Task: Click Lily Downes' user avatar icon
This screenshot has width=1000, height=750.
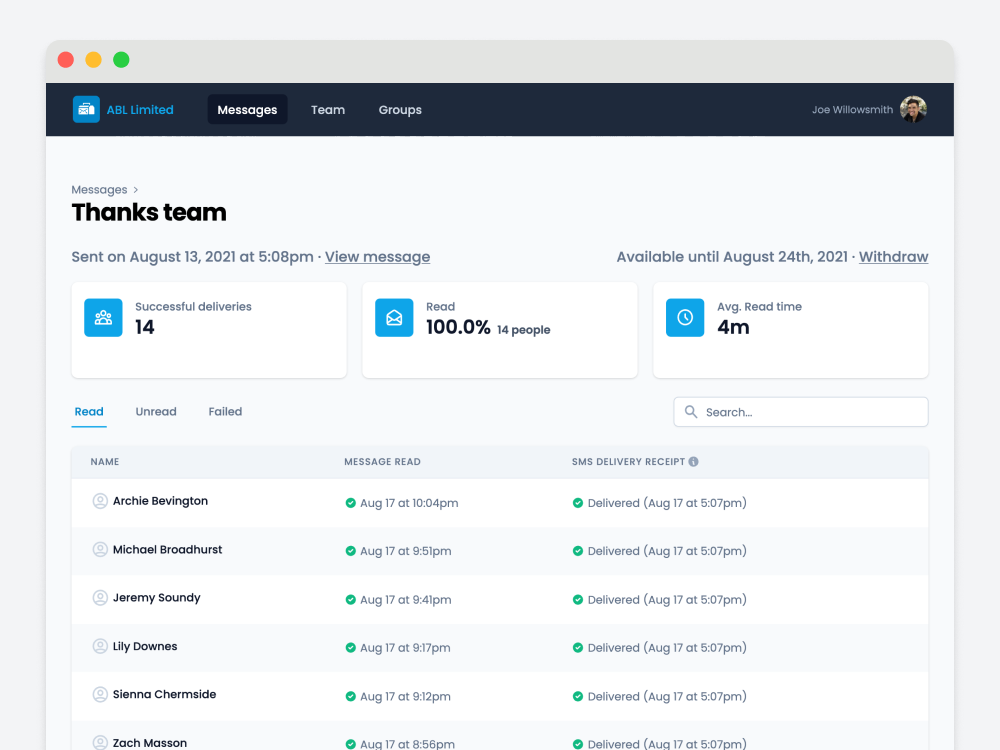Action: 100,646
